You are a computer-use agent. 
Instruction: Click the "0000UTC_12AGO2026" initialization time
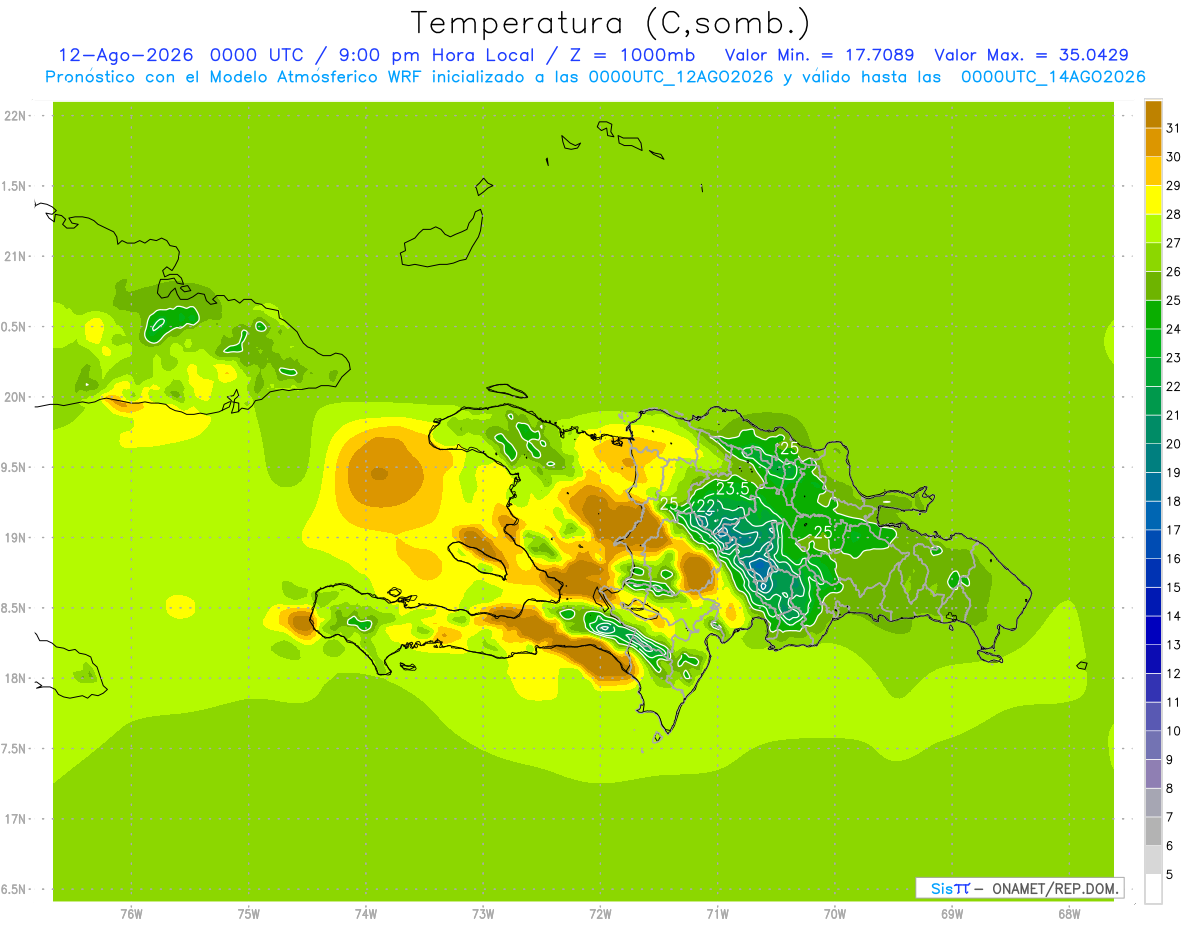[x=680, y=77]
